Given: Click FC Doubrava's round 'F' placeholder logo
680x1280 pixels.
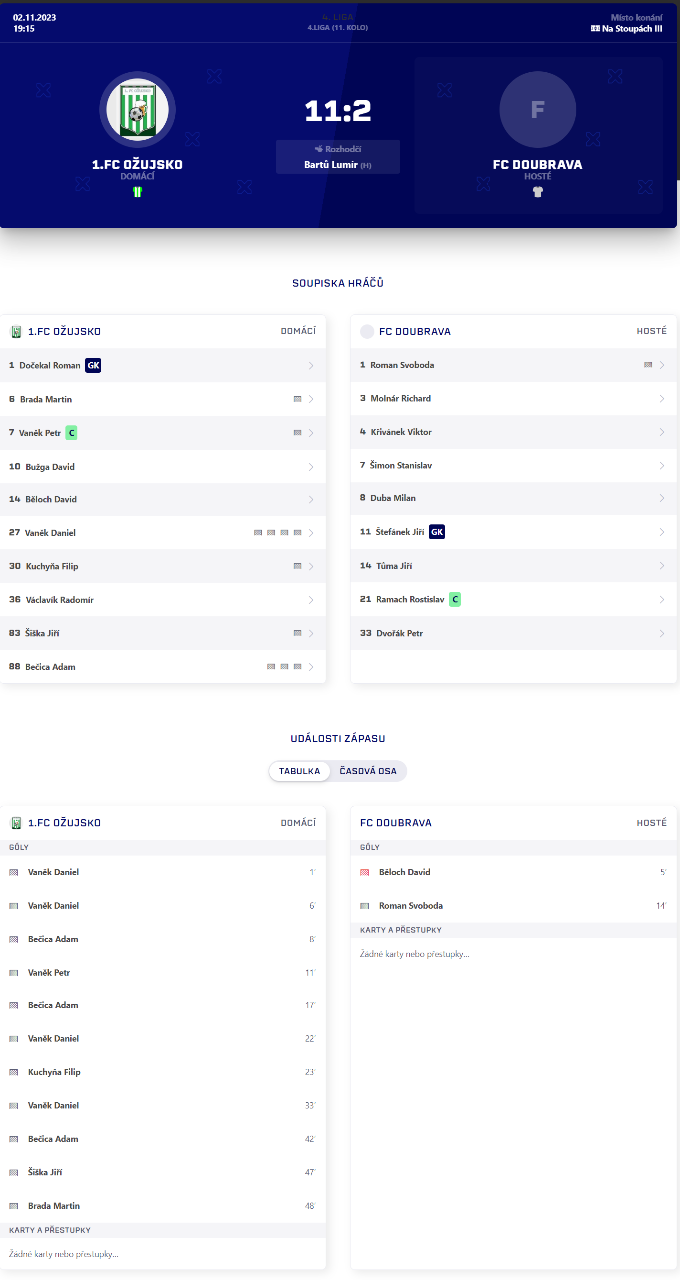Looking at the screenshot, I should 537,110.
